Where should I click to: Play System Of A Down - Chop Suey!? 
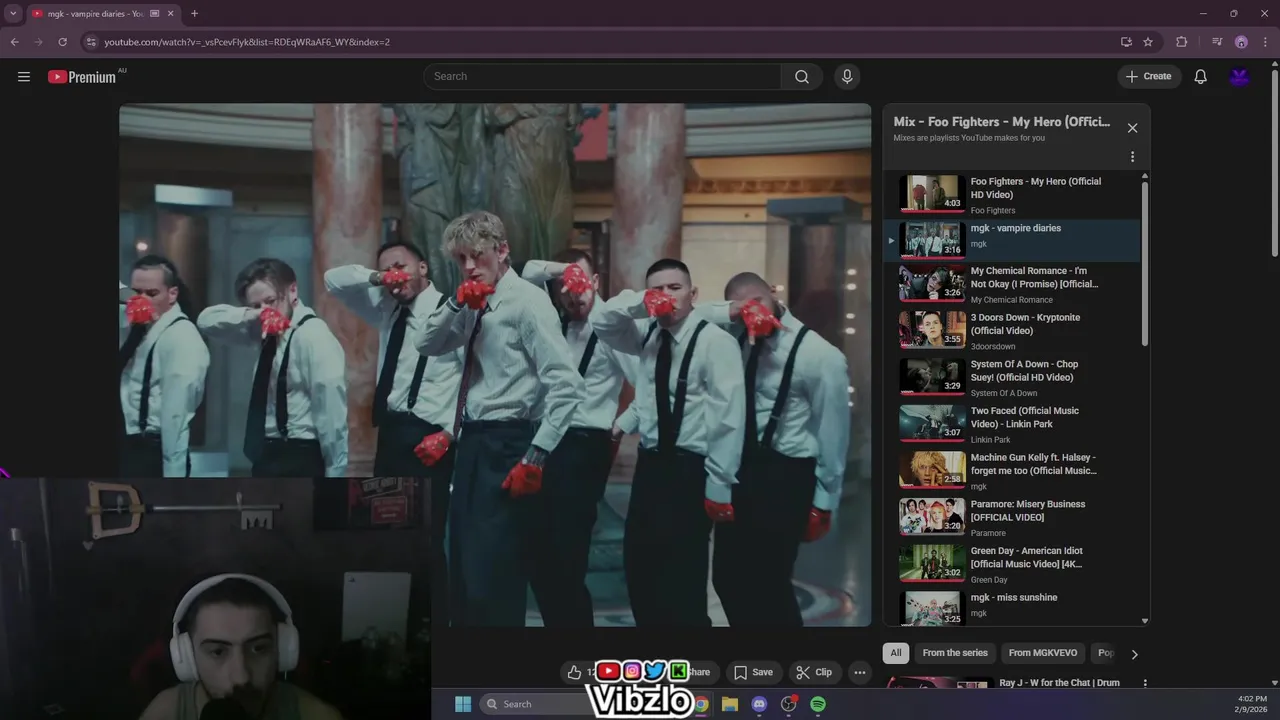tap(1012, 378)
